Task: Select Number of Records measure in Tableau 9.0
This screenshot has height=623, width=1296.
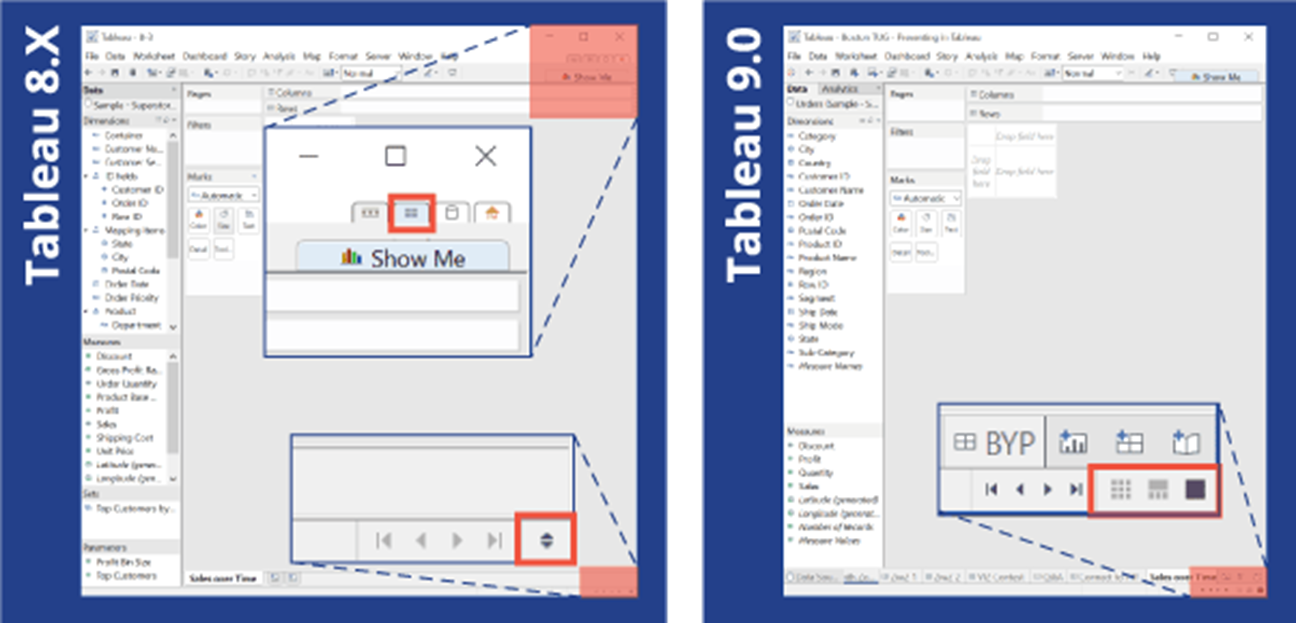Action: pyautogui.click(x=835, y=527)
